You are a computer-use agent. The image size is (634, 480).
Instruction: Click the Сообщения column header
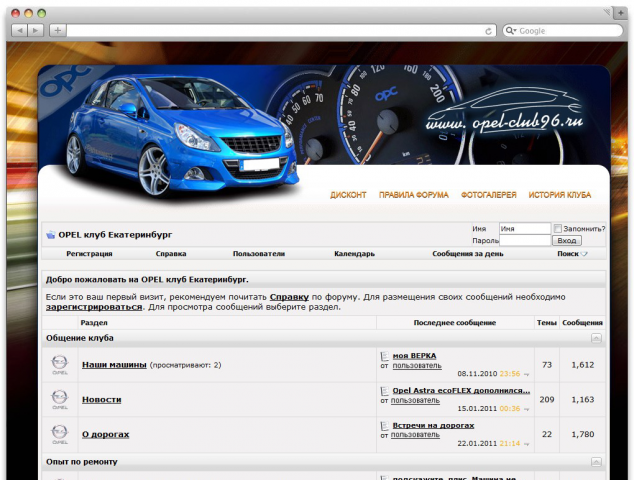click(x=582, y=323)
